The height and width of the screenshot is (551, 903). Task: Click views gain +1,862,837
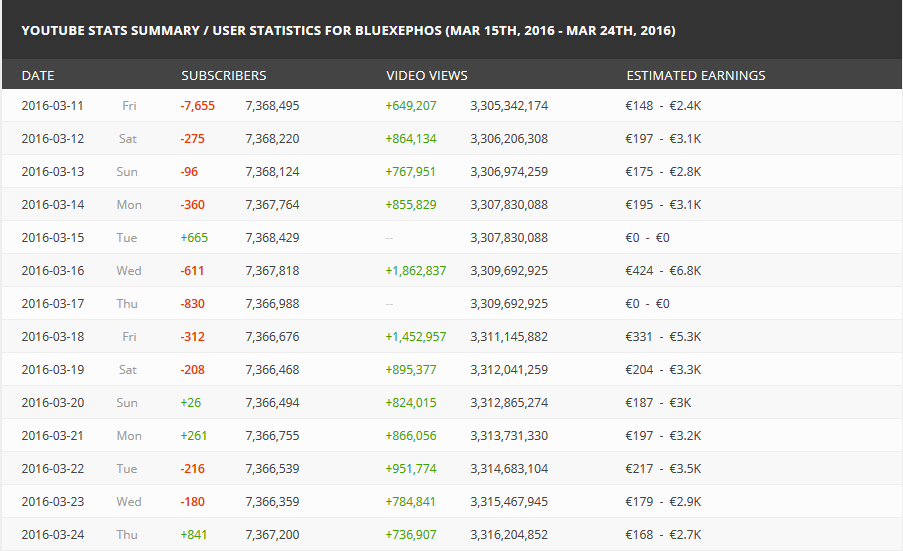click(415, 271)
